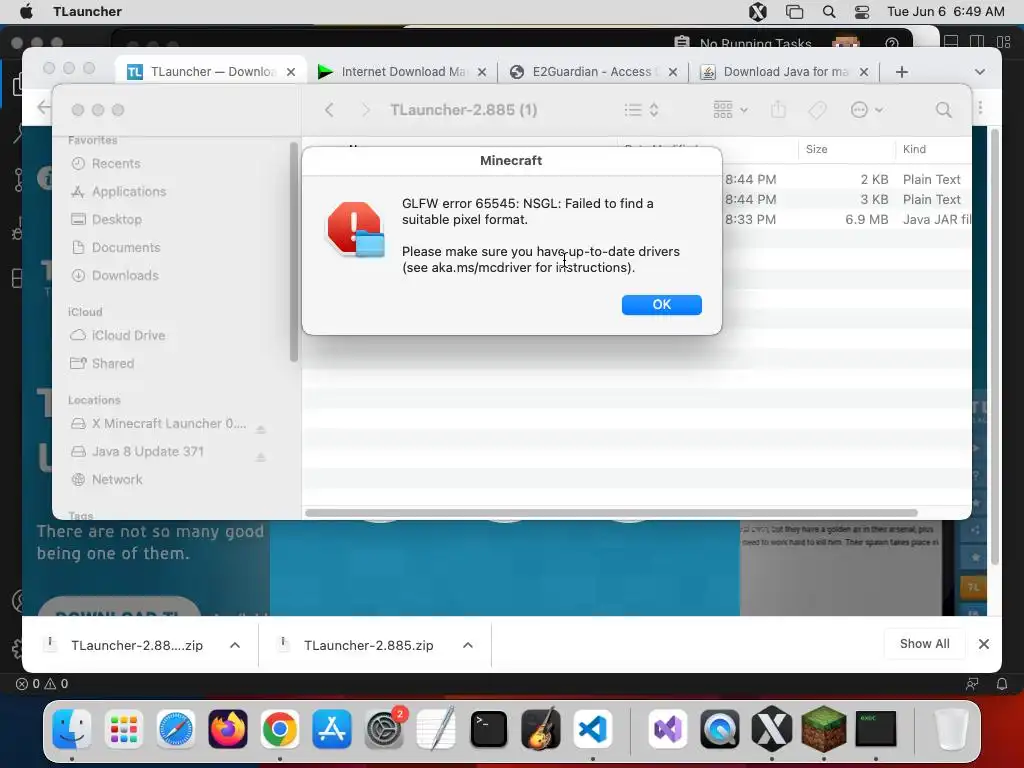
Task: Open Spotlight search in the menu bar
Action: coord(829,12)
